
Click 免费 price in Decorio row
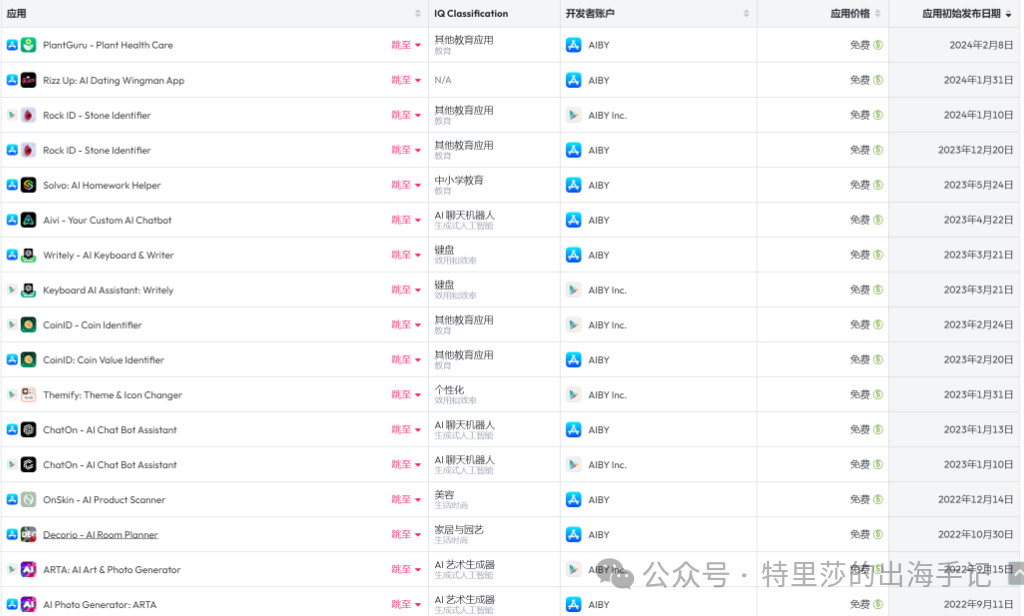859,534
